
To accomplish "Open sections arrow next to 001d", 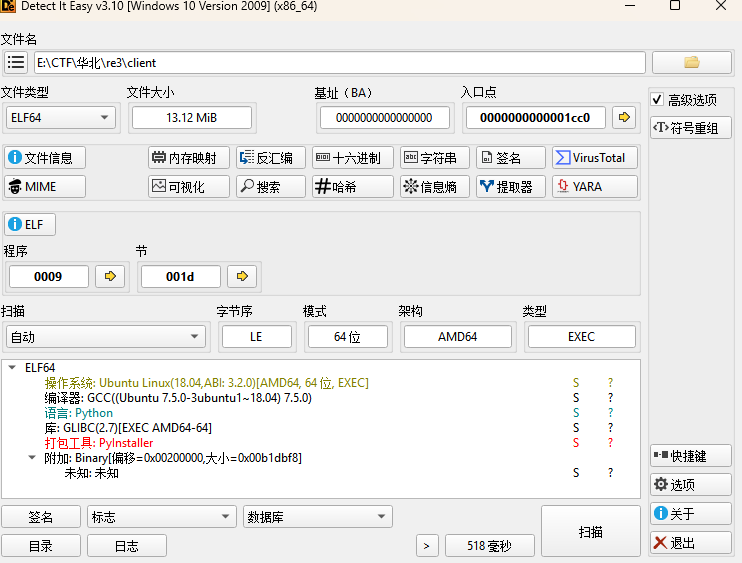I will tap(242, 276).
